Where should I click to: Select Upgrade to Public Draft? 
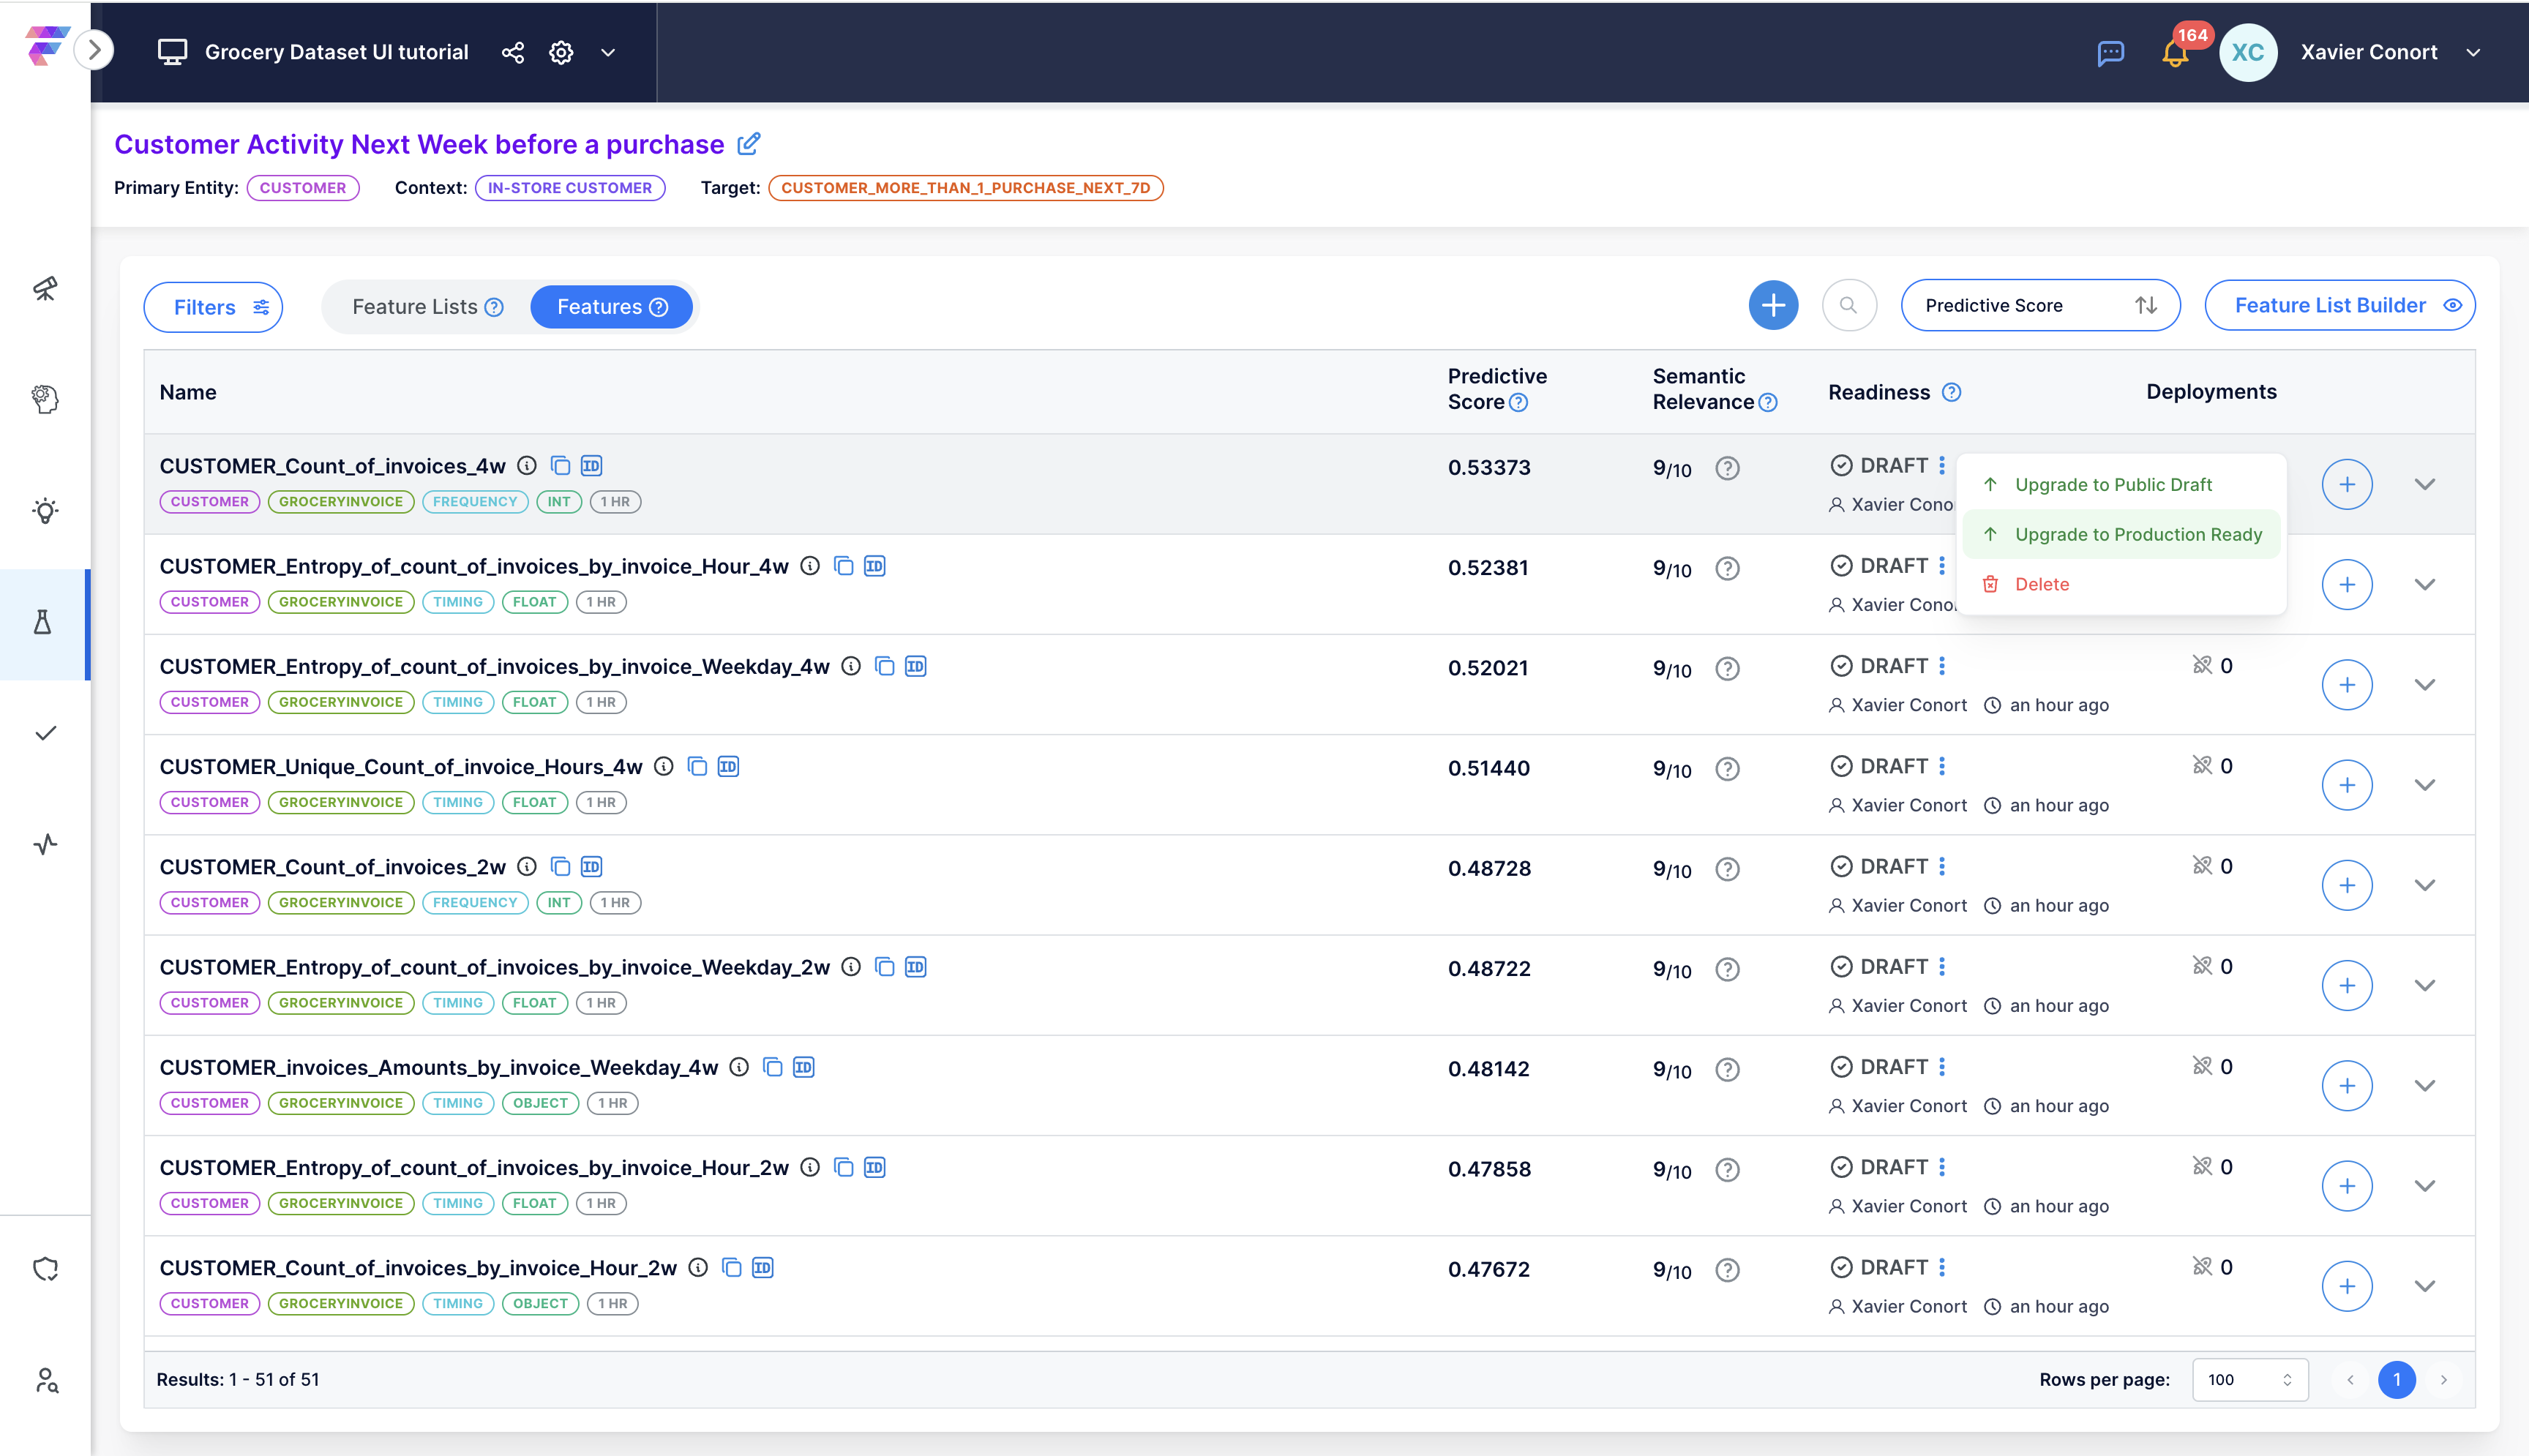[x=2120, y=485]
